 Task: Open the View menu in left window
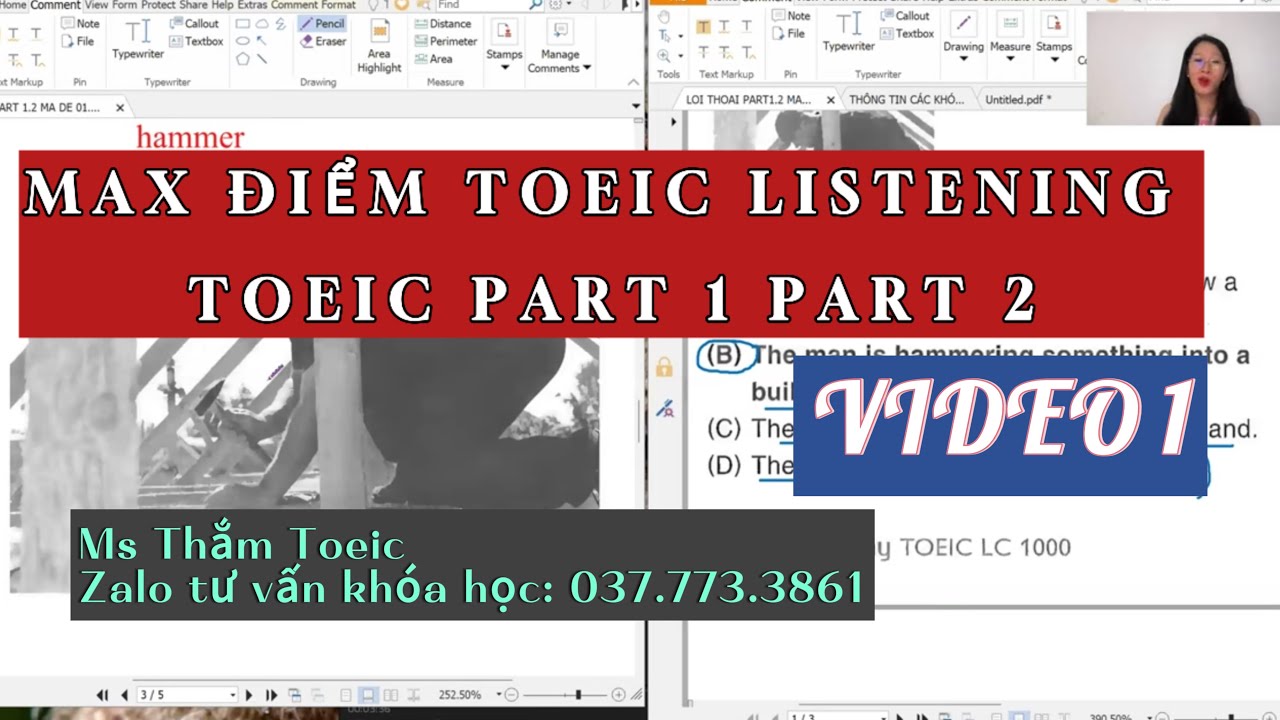click(x=97, y=5)
